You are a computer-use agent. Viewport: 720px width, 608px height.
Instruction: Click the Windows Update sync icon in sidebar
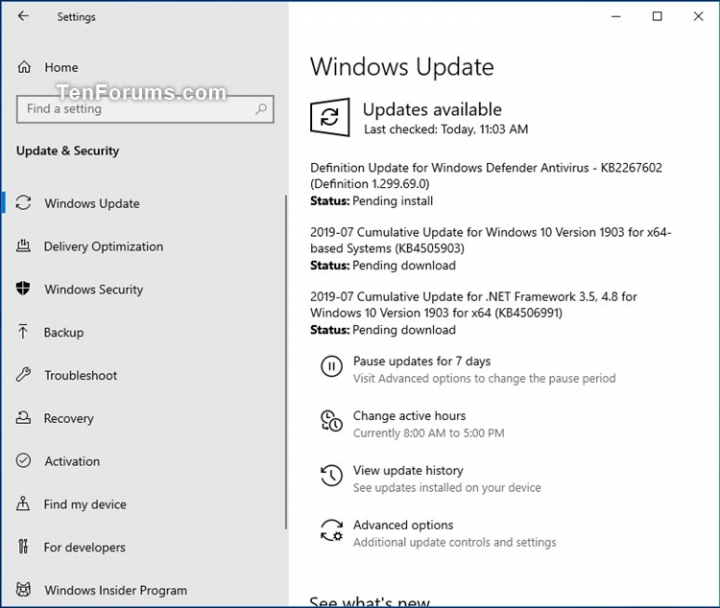(x=23, y=203)
